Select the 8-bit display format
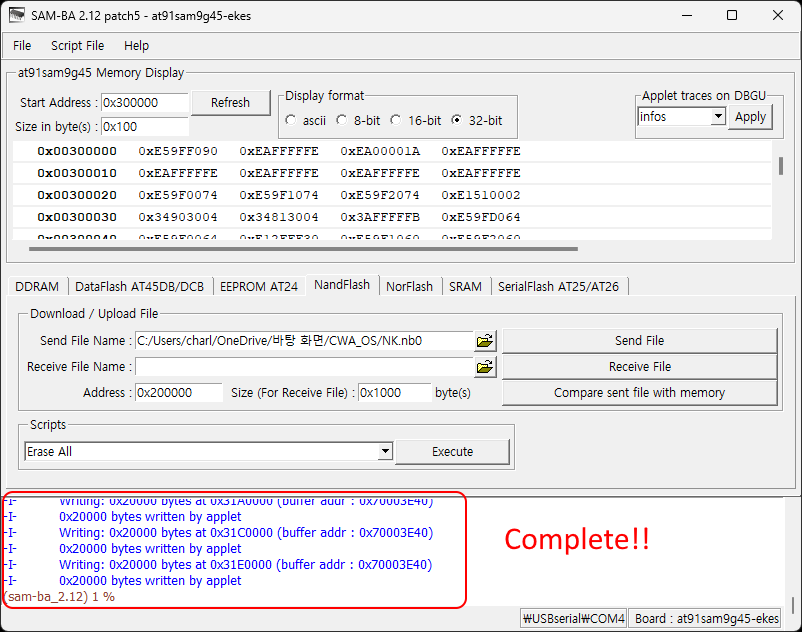Viewport: 802px width, 632px height. click(x=342, y=120)
